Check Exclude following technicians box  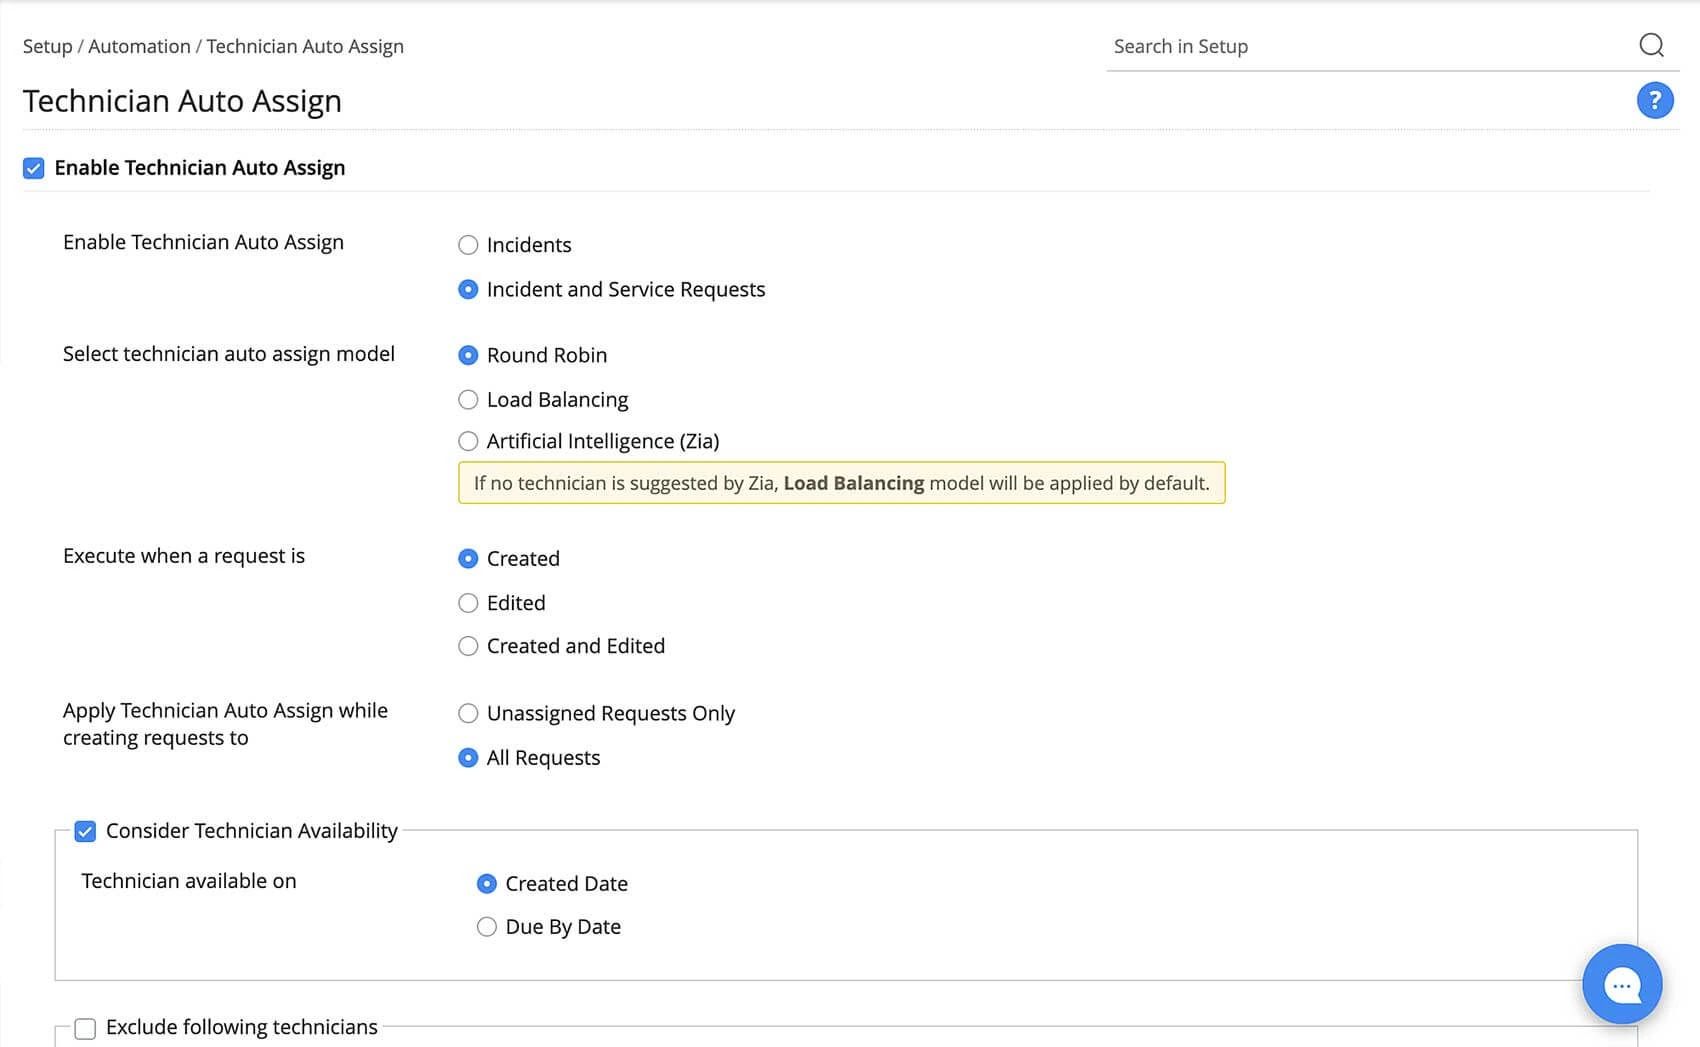[x=86, y=1028]
